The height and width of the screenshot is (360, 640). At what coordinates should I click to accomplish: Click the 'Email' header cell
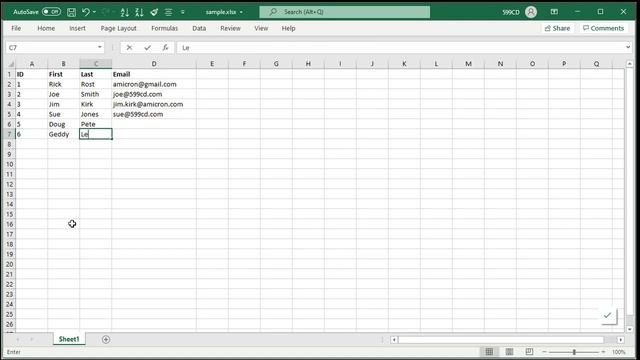coord(154,74)
